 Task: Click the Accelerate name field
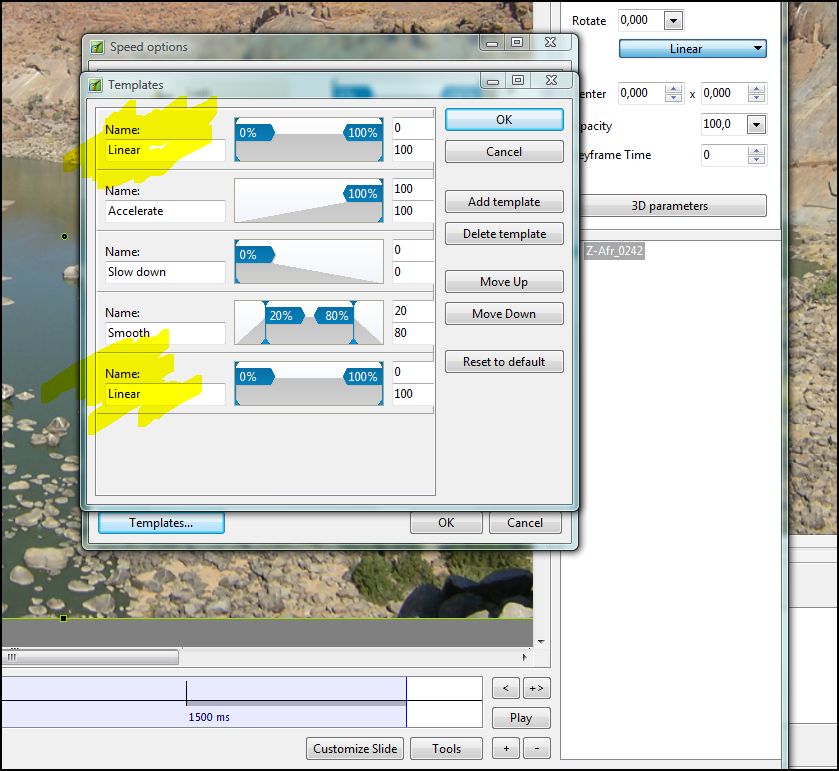pyautogui.click(x=165, y=211)
